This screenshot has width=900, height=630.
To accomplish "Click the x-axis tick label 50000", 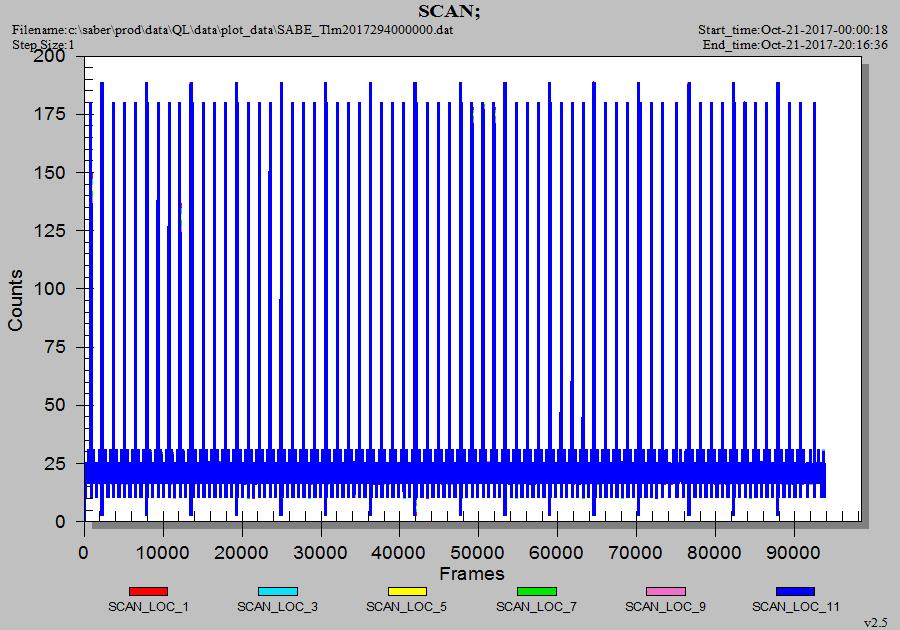I will coord(478,553).
